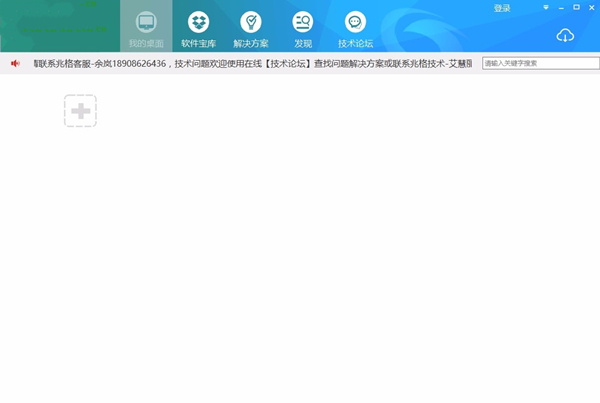Minimize the application window
The width and height of the screenshot is (600, 403).
point(561,8)
